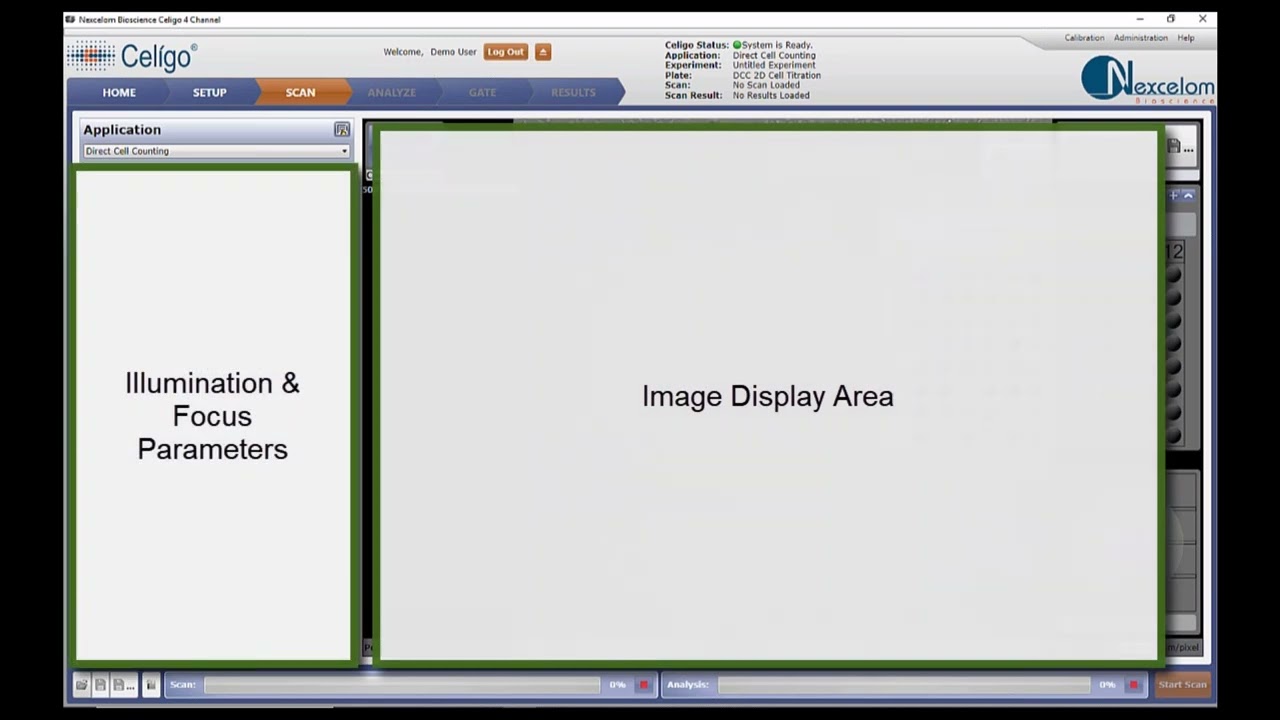
Task: Click the open folder icon in bottom toolbar
Action: point(82,685)
